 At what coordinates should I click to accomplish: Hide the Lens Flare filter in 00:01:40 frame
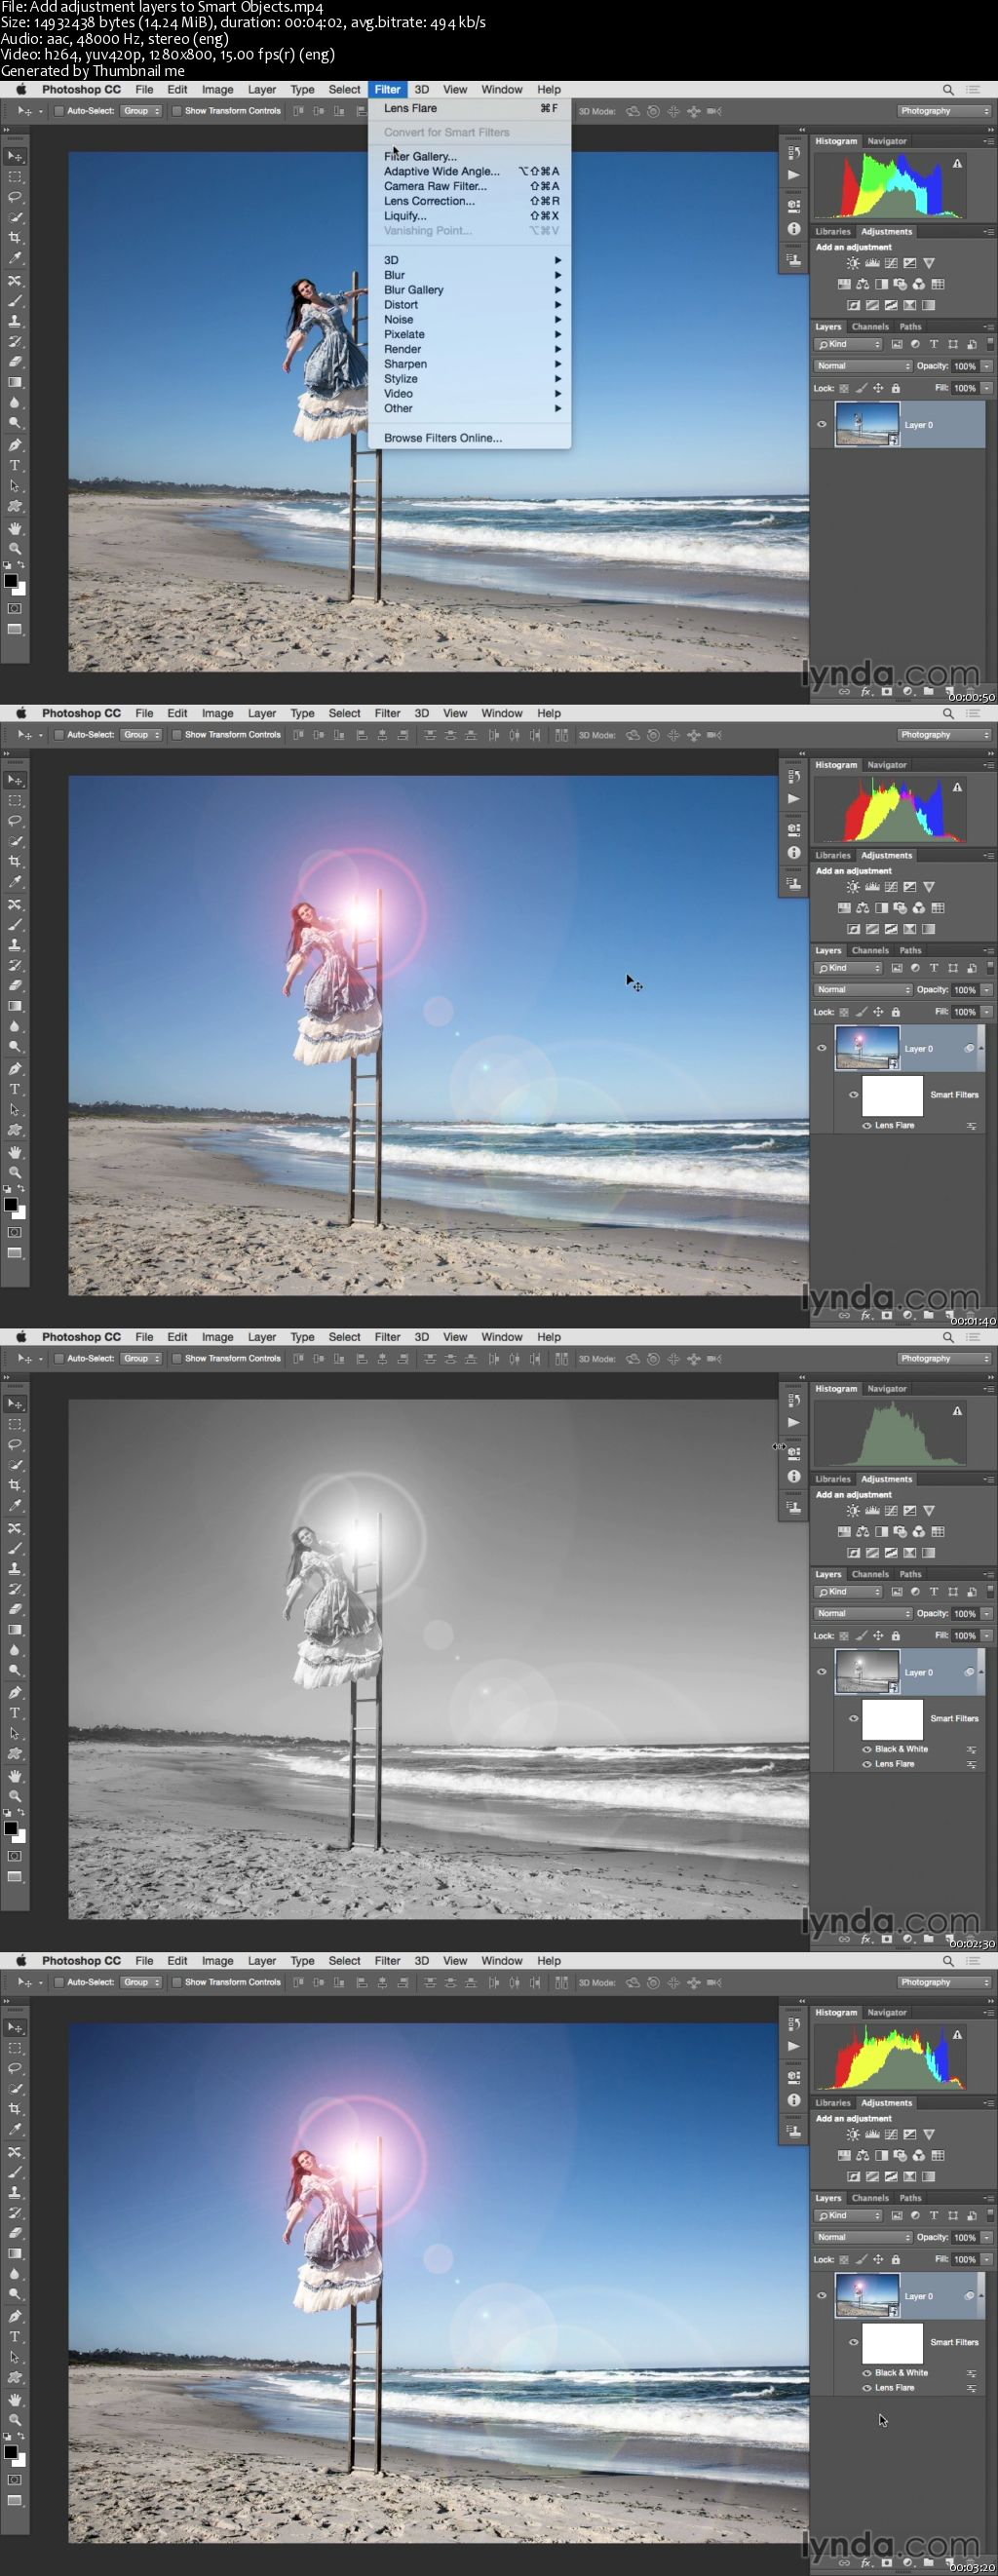[x=867, y=1125]
